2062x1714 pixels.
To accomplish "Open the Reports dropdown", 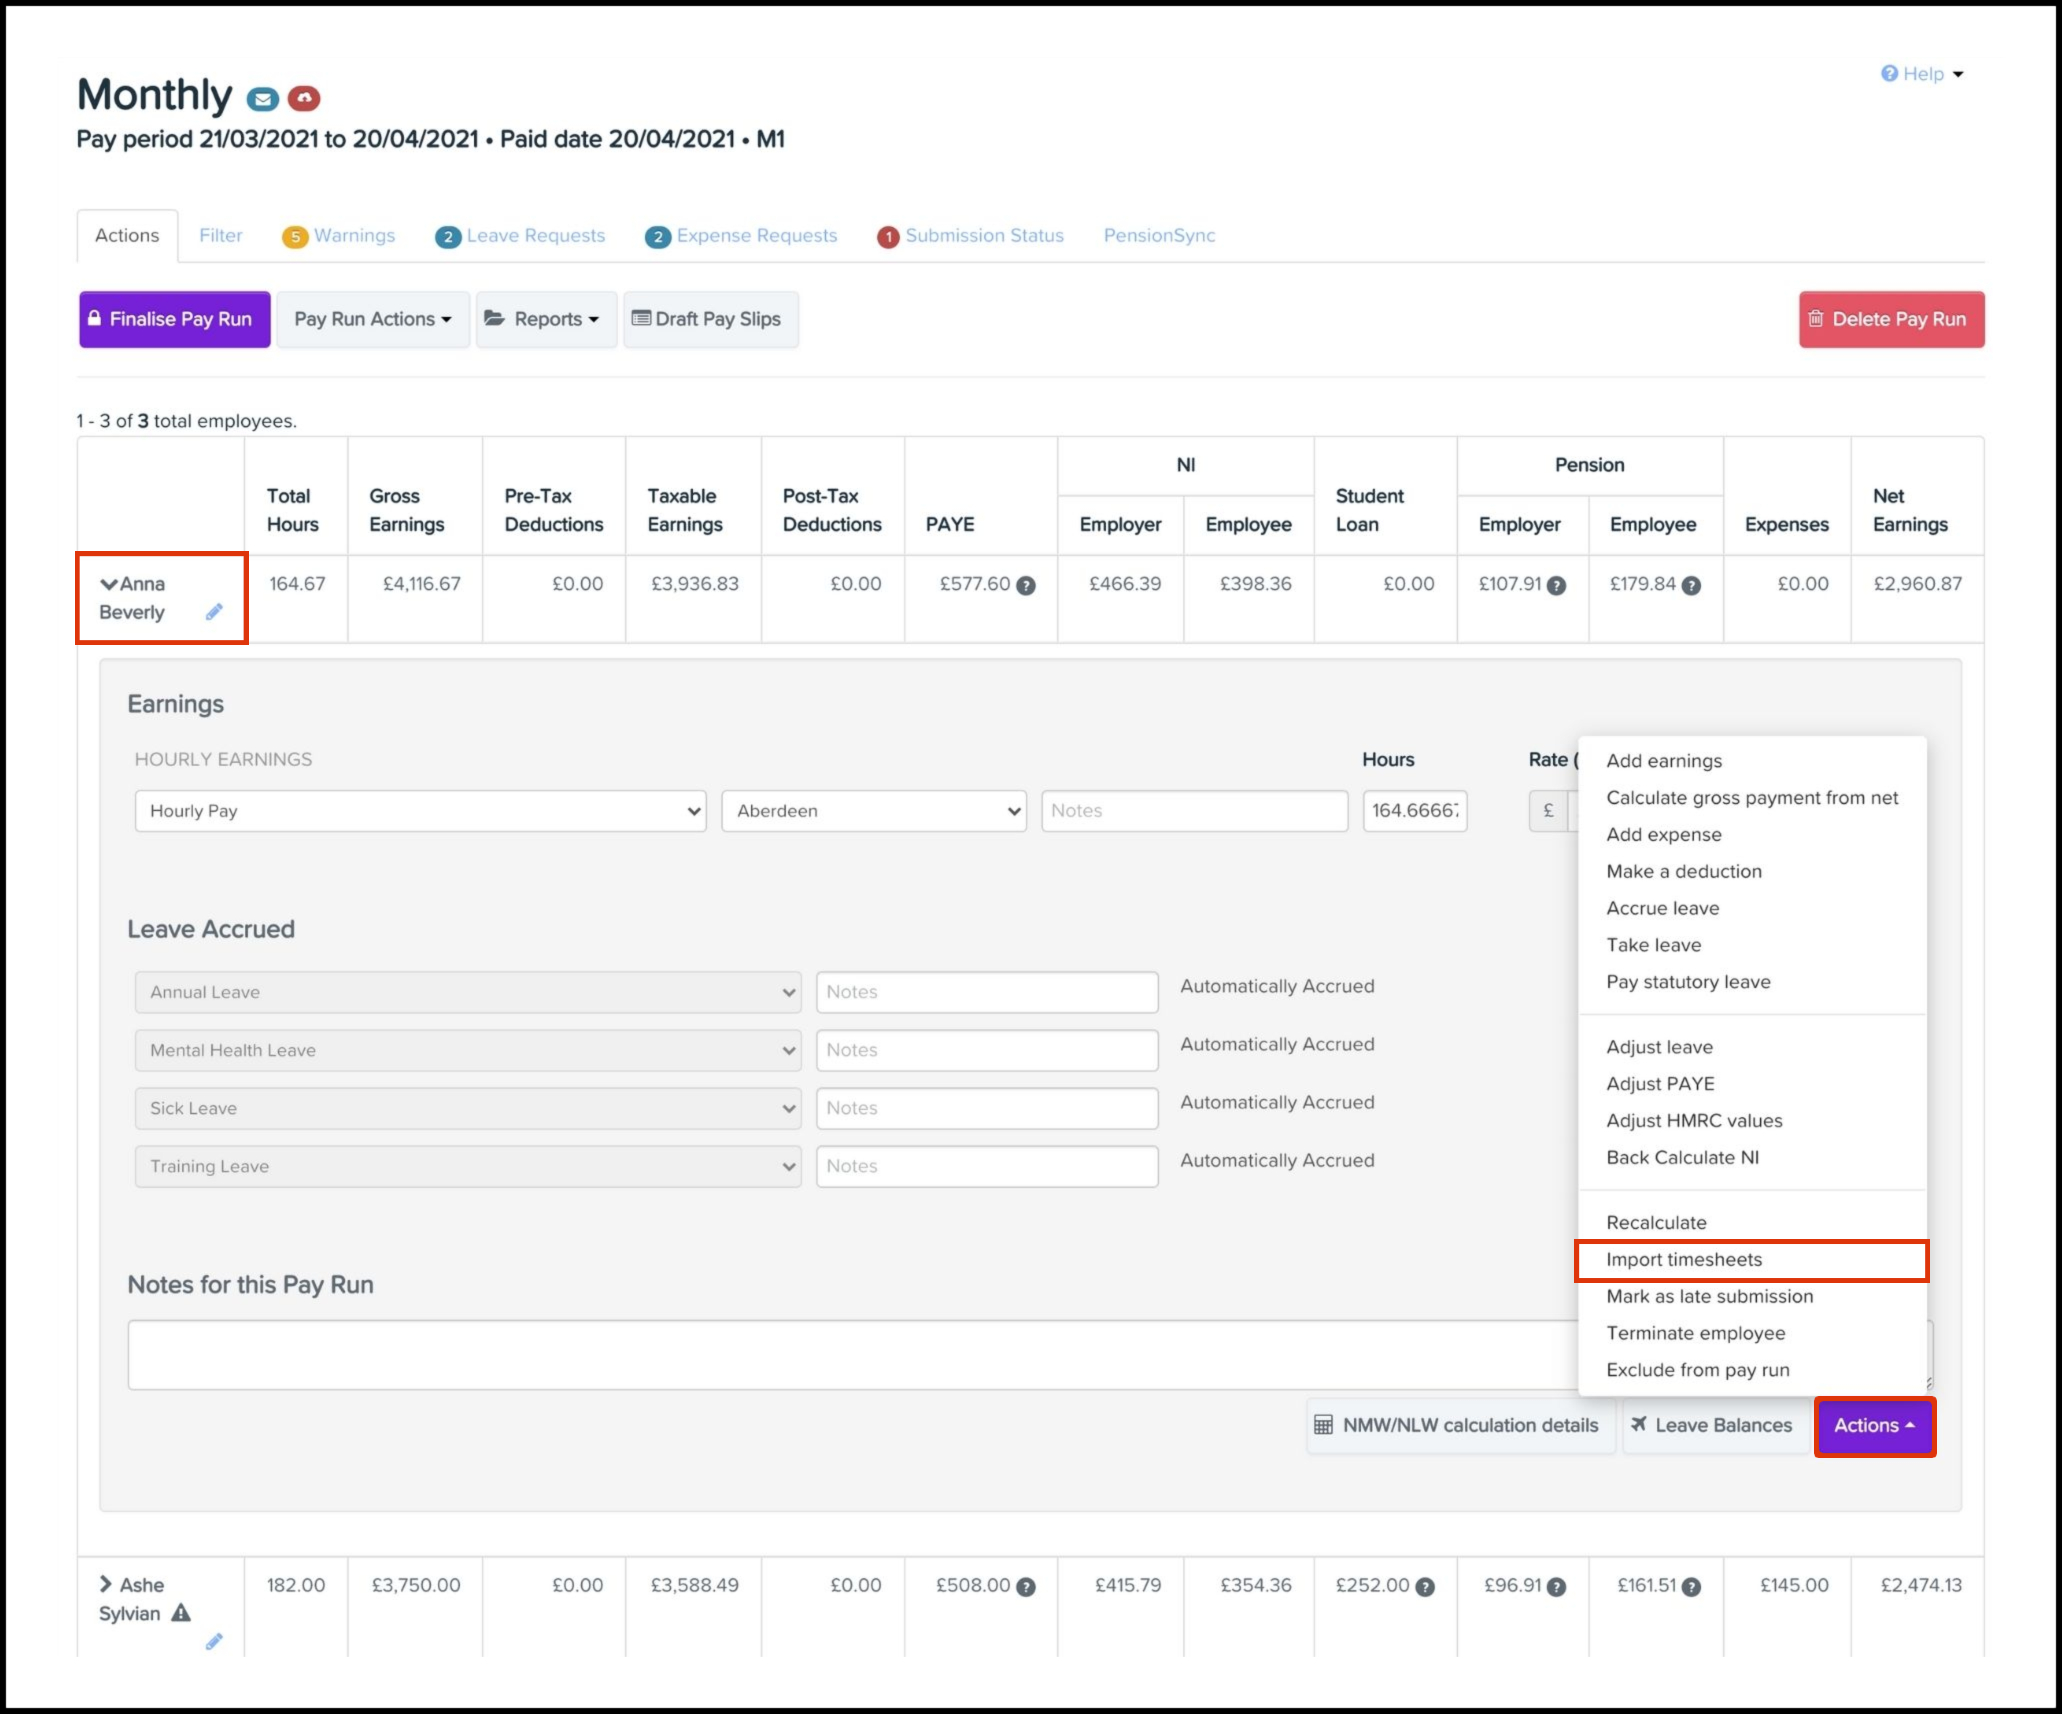I will (x=546, y=319).
